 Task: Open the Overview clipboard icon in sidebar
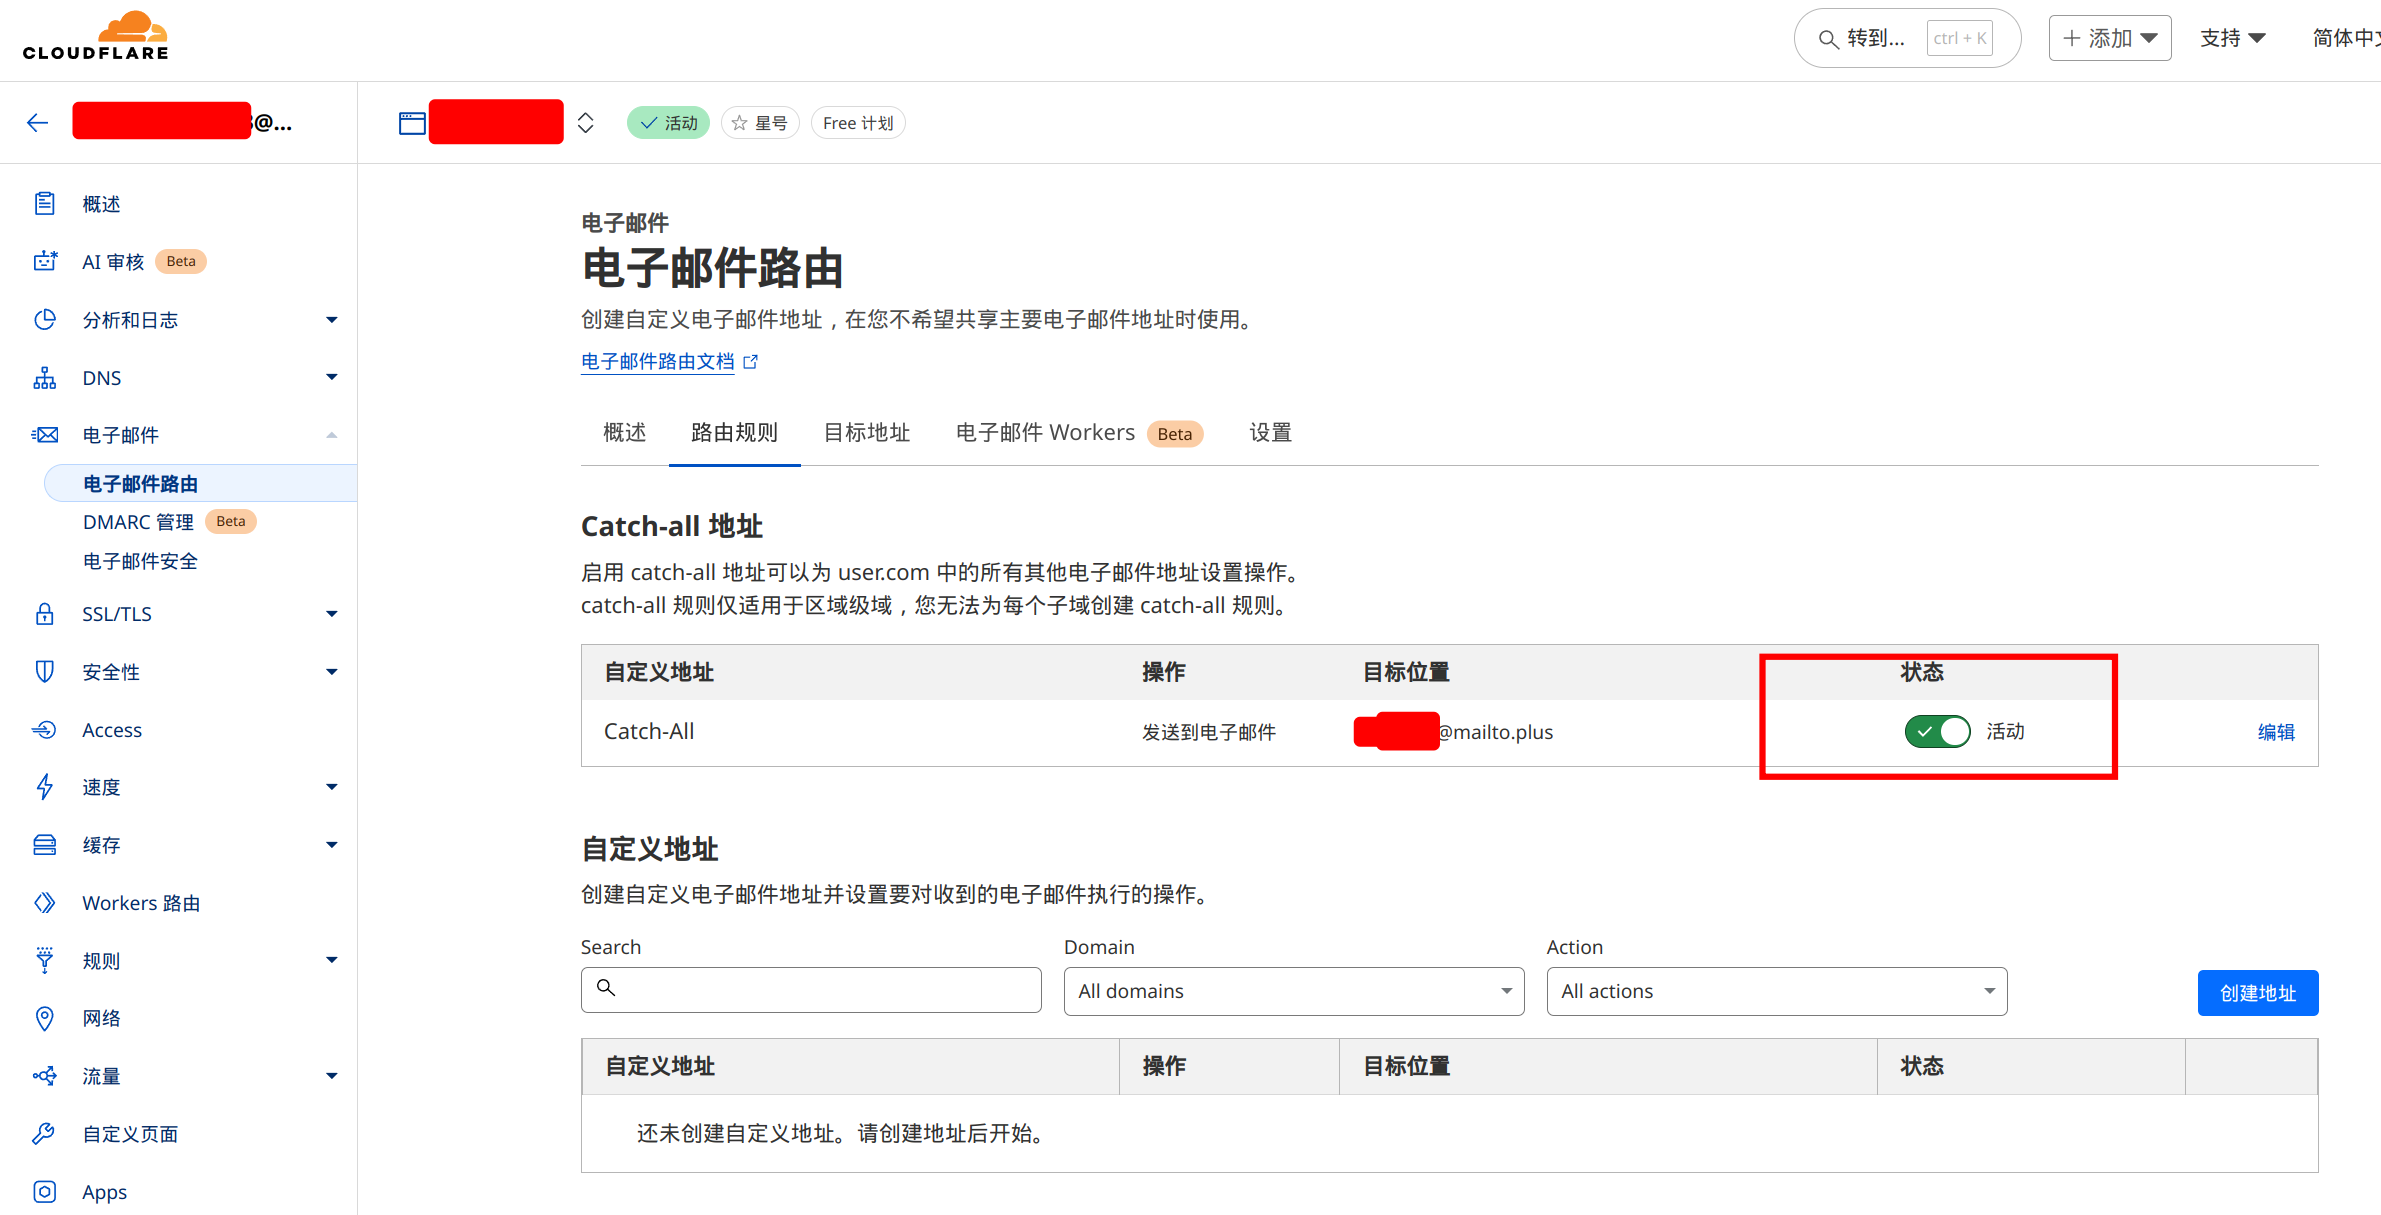[x=45, y=203]
